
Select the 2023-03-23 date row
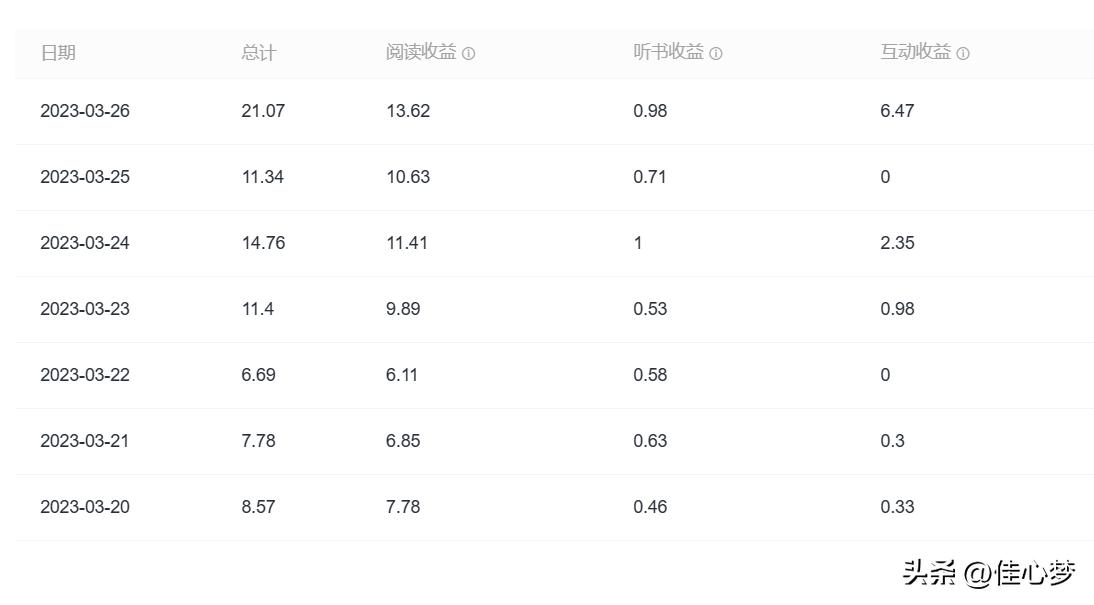[85, 309]
